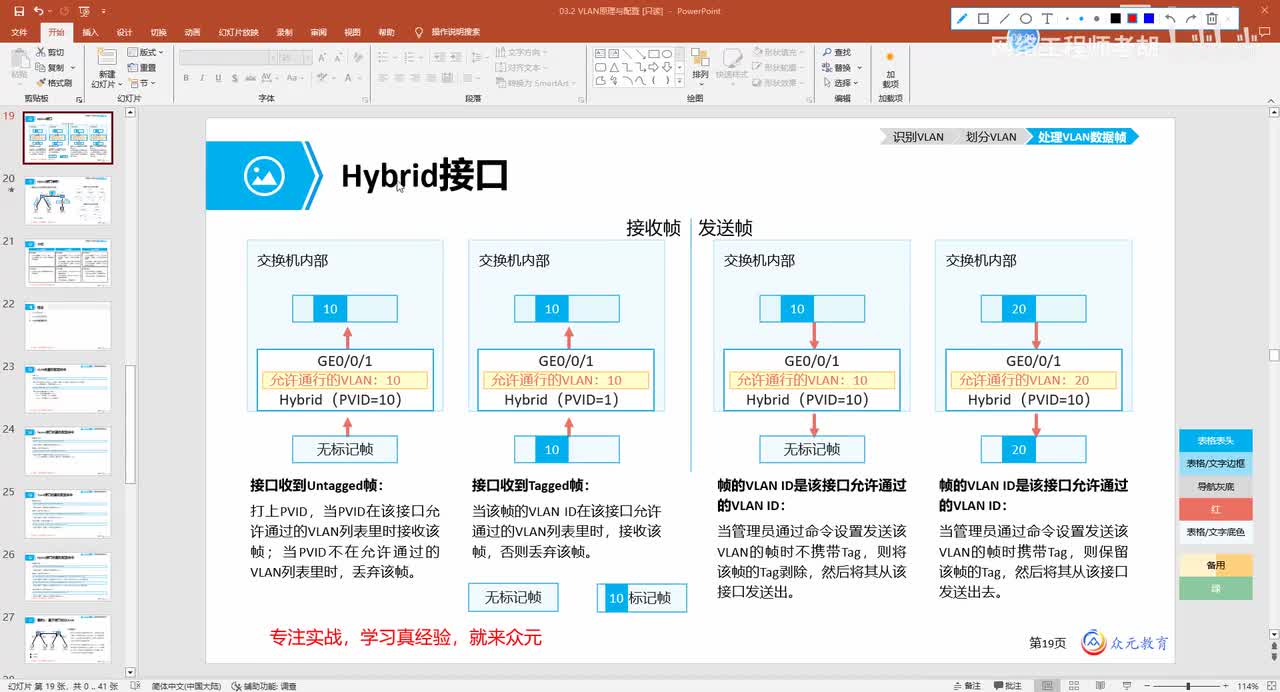This screenshot has width=1280, height=692.
Task: Open Notes (备注) in status bar
Action: click(966, 686)
